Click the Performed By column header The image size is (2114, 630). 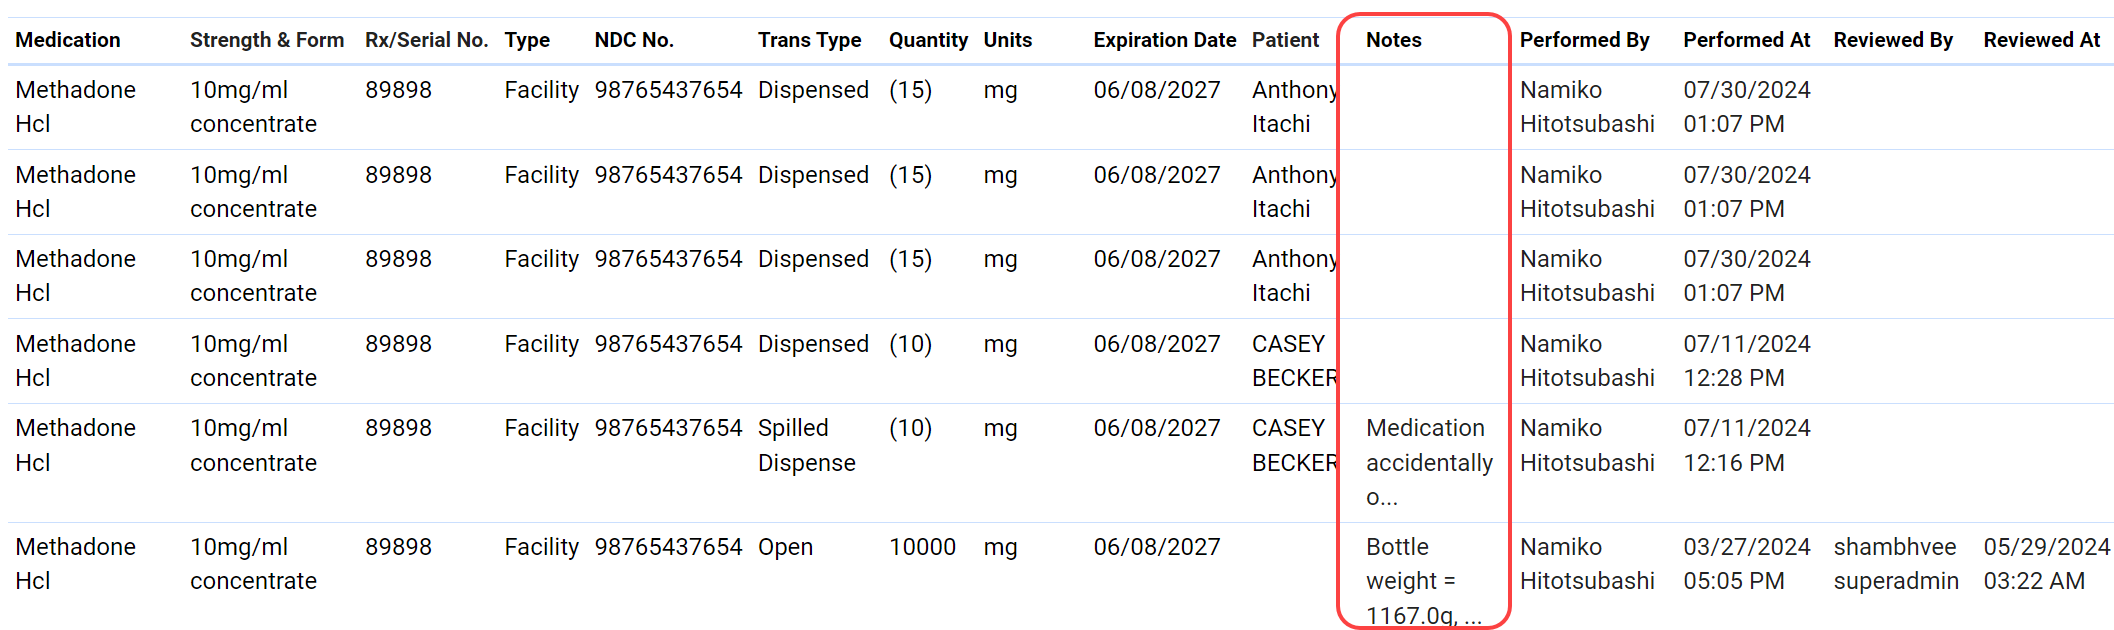[x=1584, y=40]
